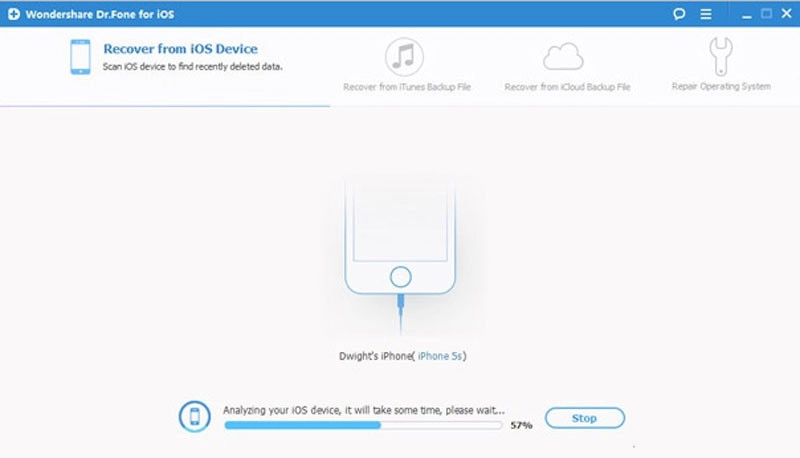This screenshot has height=458, width=800.
Task: Click the analysis progress bar
Action: click(363, 425)
